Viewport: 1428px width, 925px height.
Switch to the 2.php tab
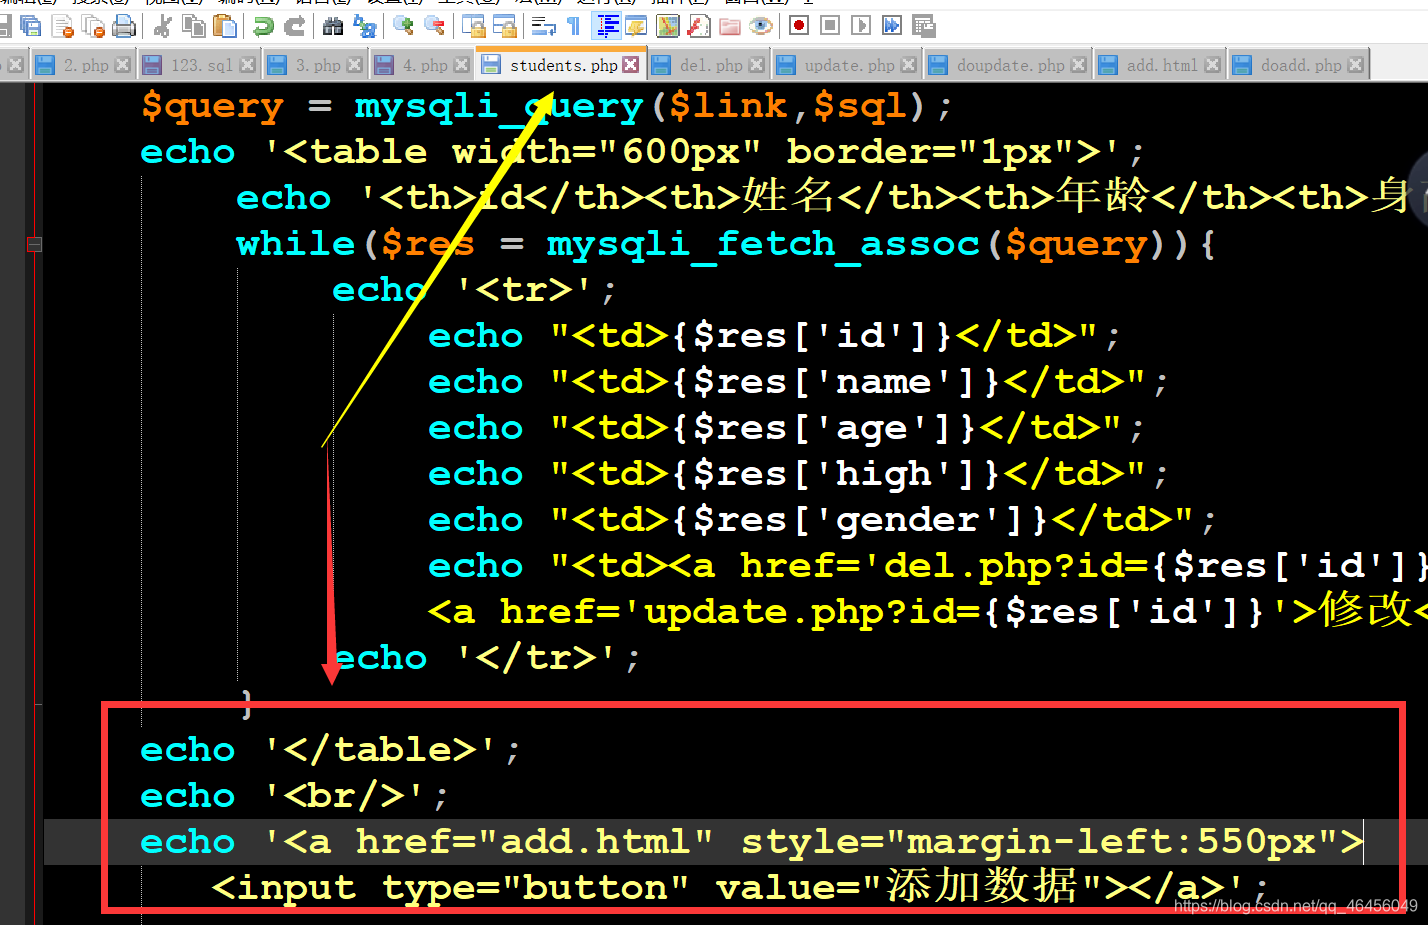tap(85, 65)
